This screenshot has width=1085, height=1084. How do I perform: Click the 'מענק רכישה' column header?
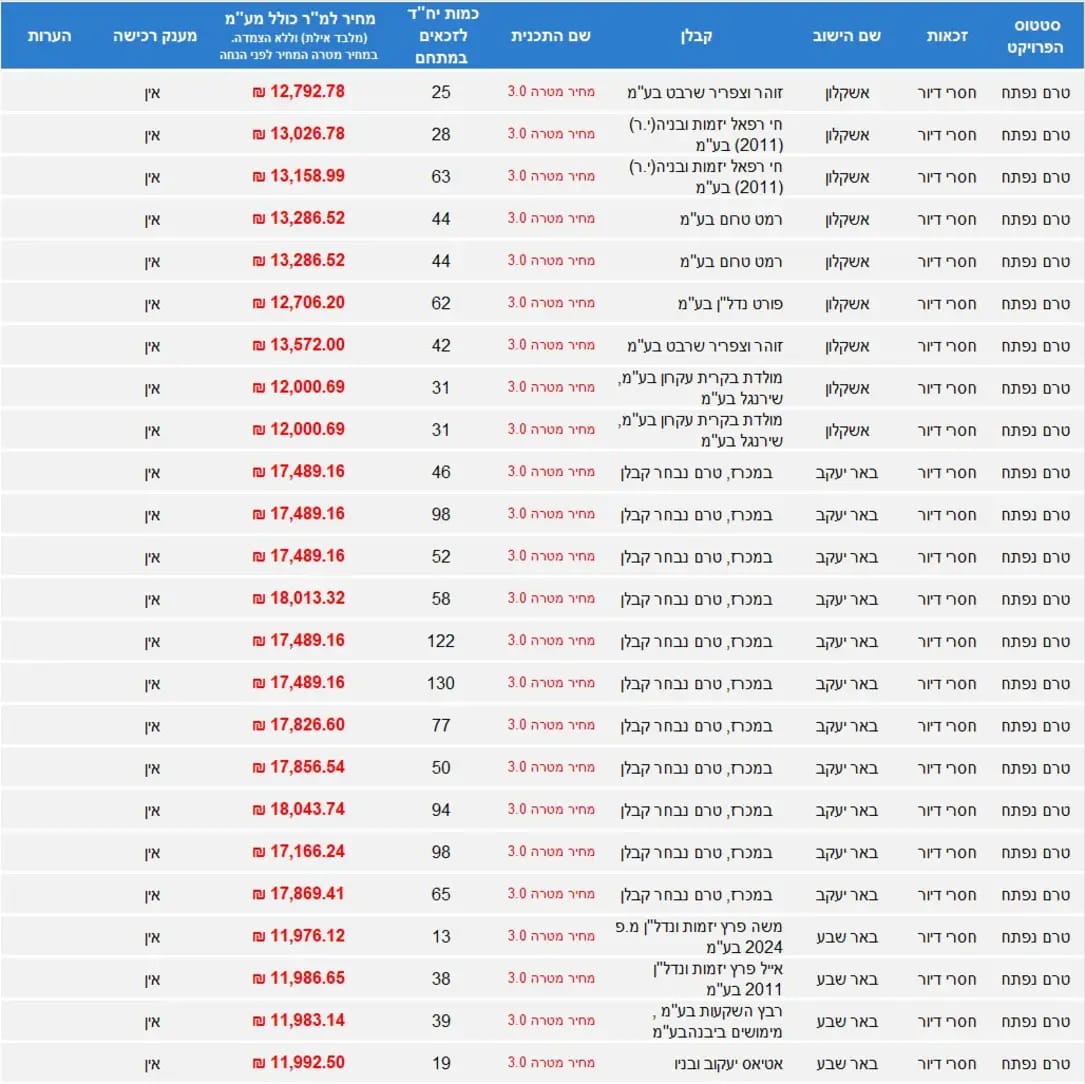point(153,36)
